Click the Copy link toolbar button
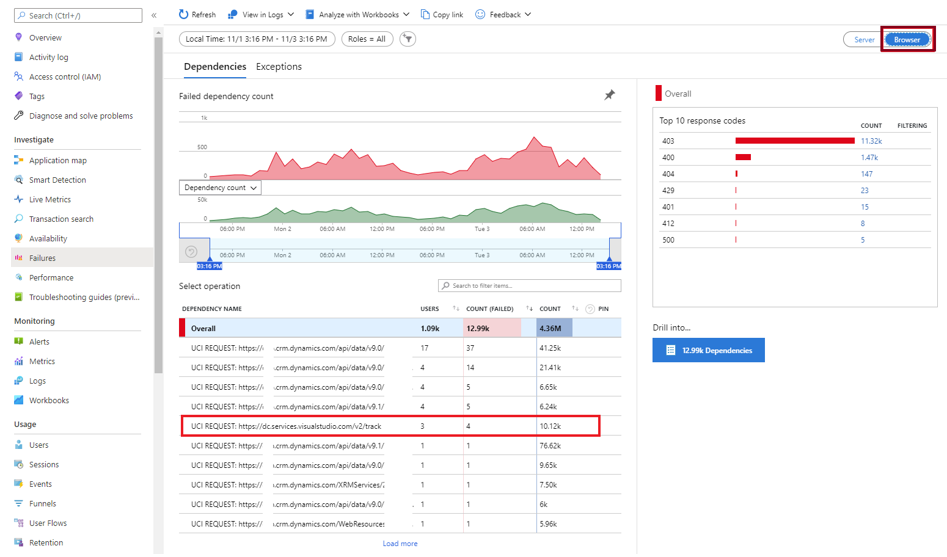 442,15
